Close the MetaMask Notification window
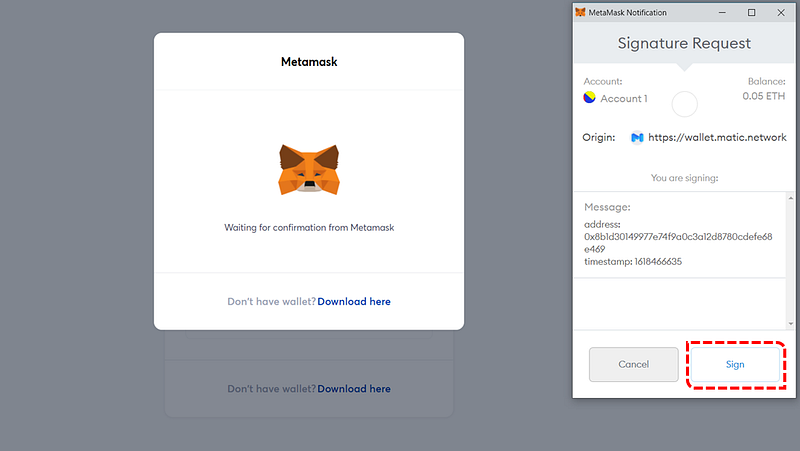This screenshot has height=451, width=800. 781,12
